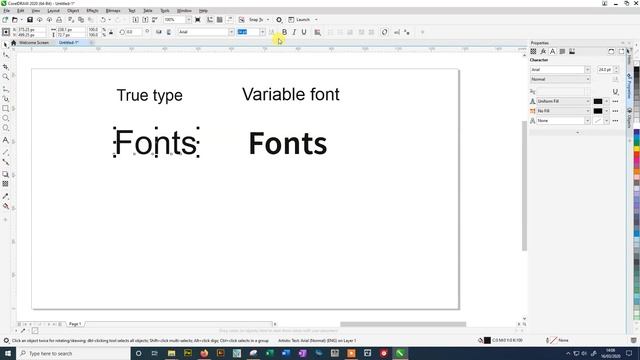The width and height of the screenshot is (640, 360).
Task: Click Windows search box 'Type here to search'
Action: (73, 353)
